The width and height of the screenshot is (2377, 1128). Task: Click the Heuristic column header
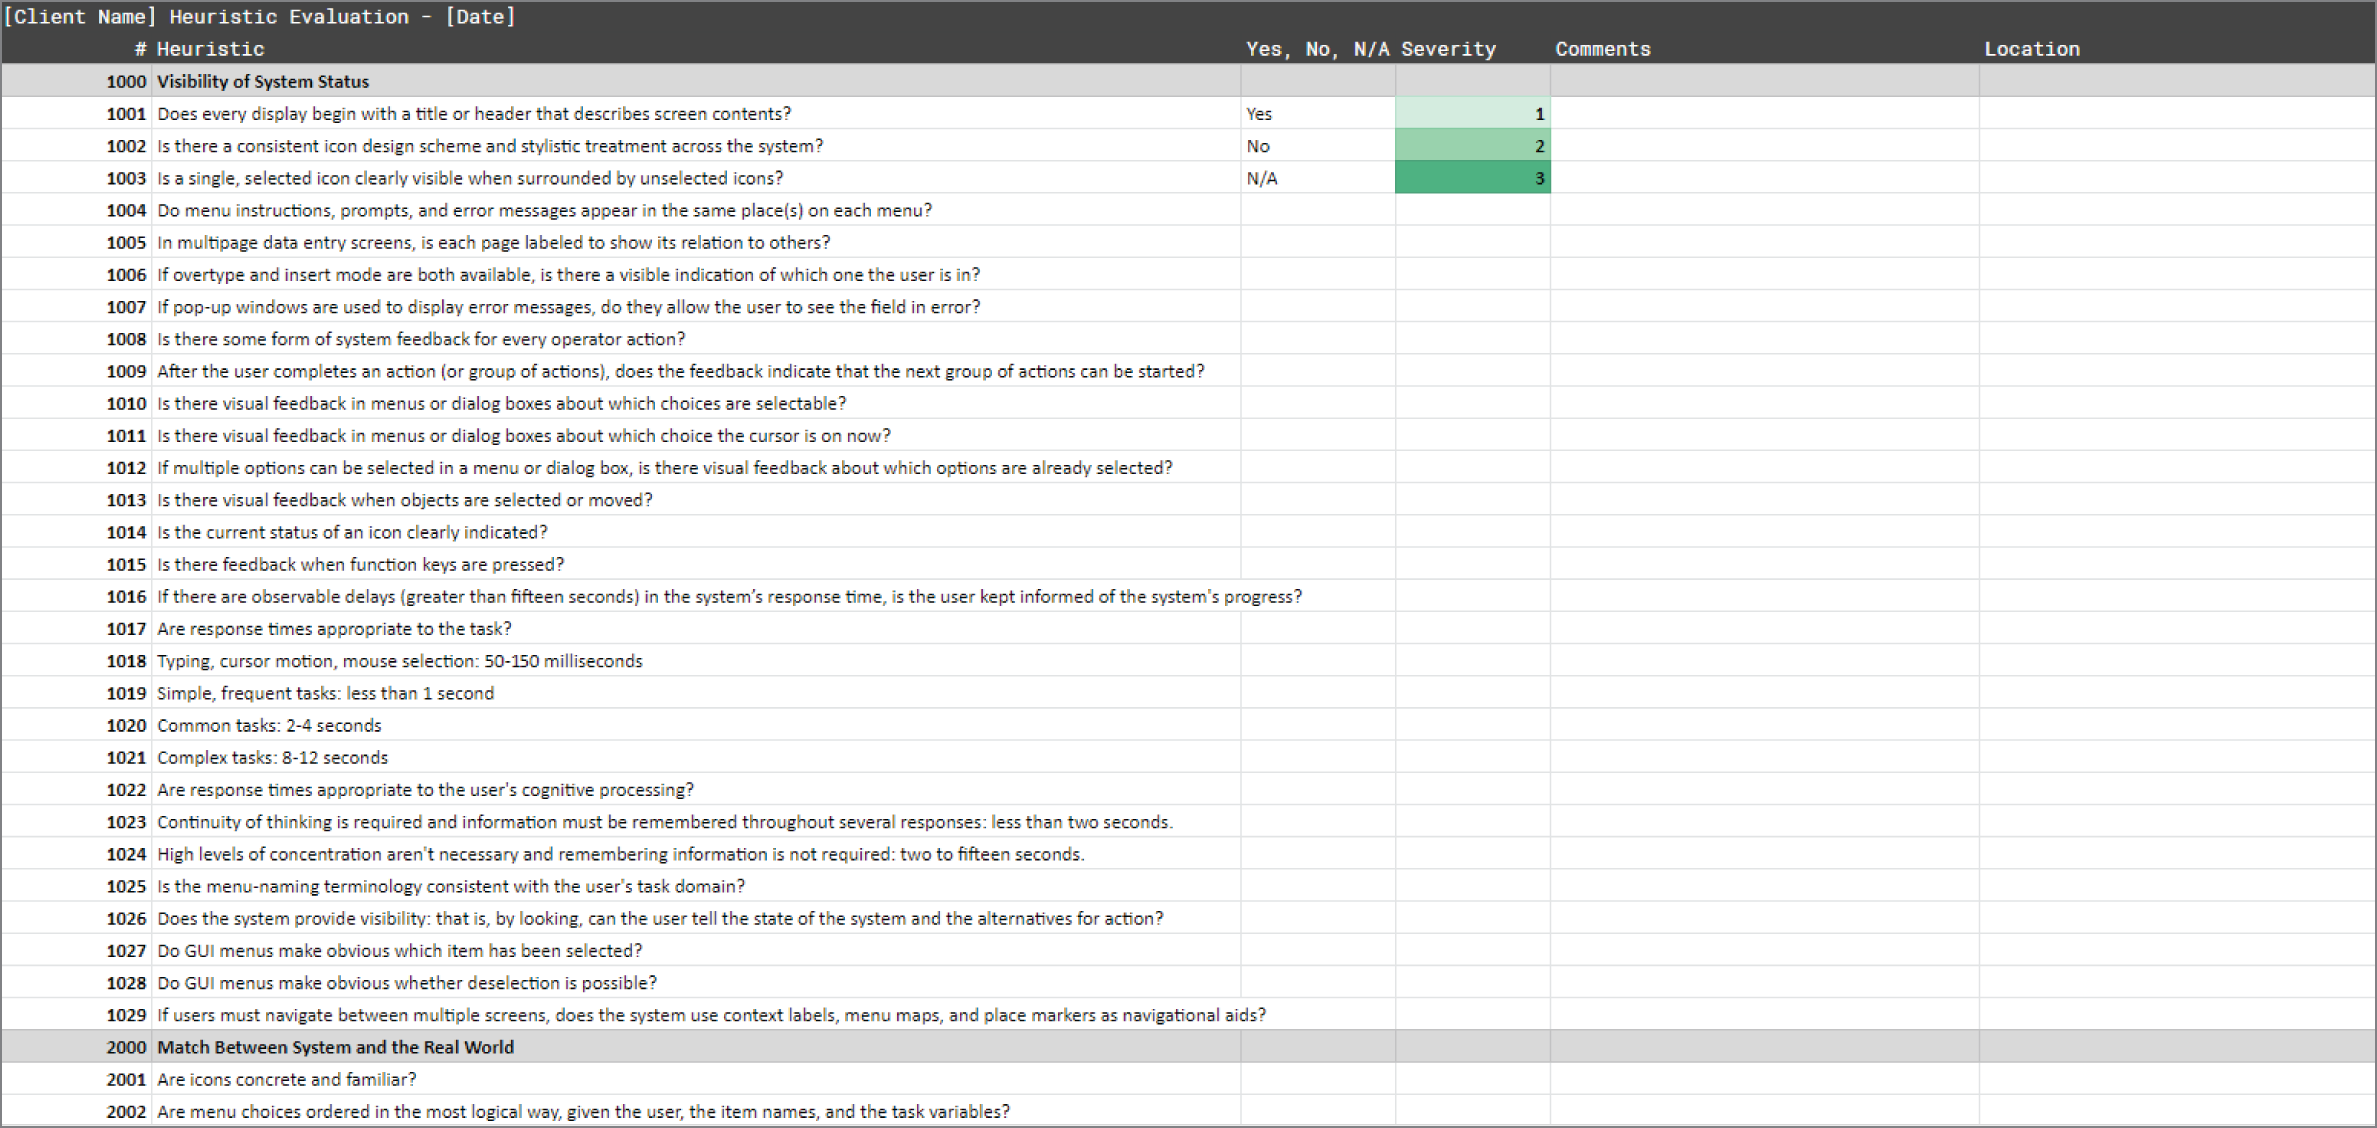click(x=210, y=49)
